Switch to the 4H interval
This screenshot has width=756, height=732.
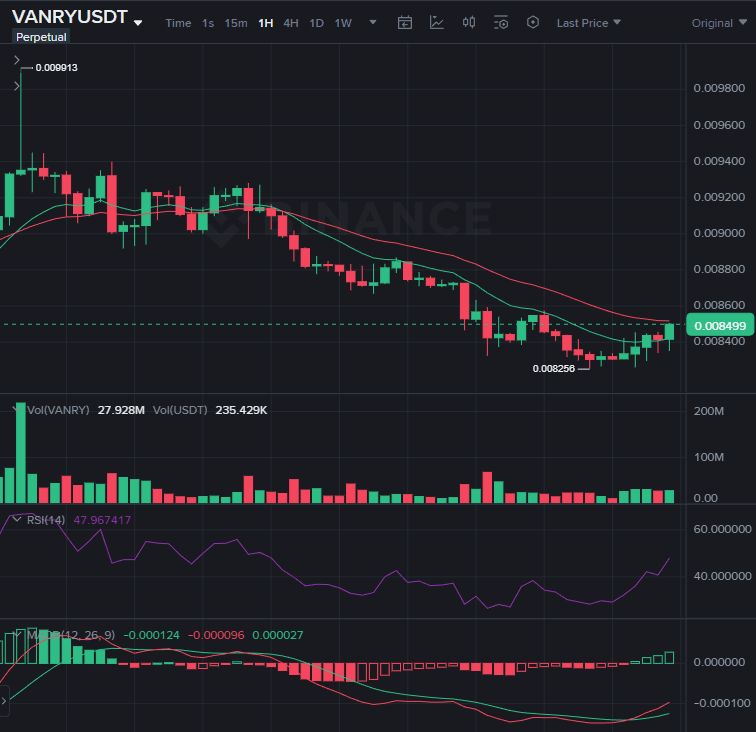point(291,23)
